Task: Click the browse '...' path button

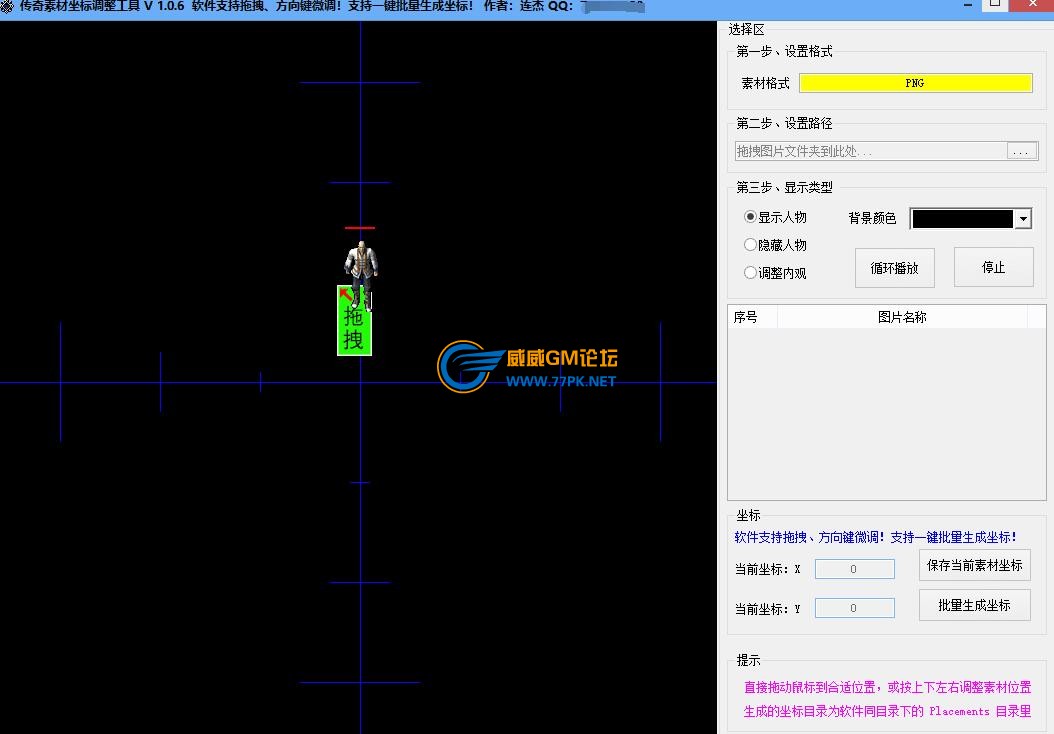Action: (1020, 151)
